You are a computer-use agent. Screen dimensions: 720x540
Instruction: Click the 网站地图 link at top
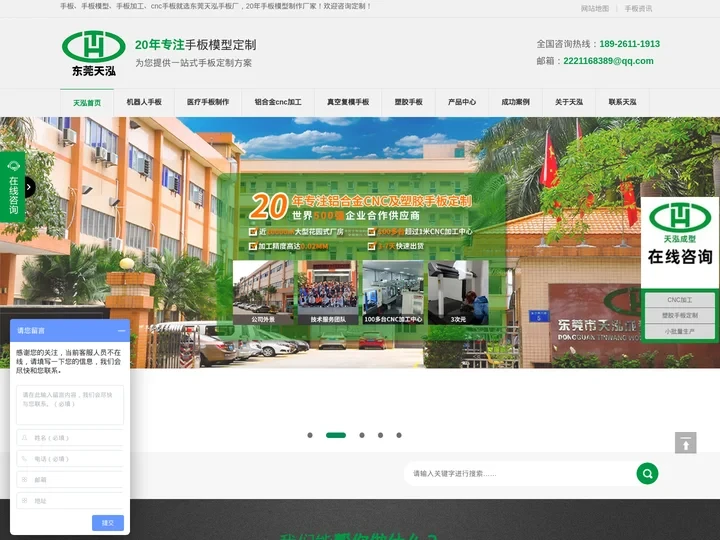(595, 8)
